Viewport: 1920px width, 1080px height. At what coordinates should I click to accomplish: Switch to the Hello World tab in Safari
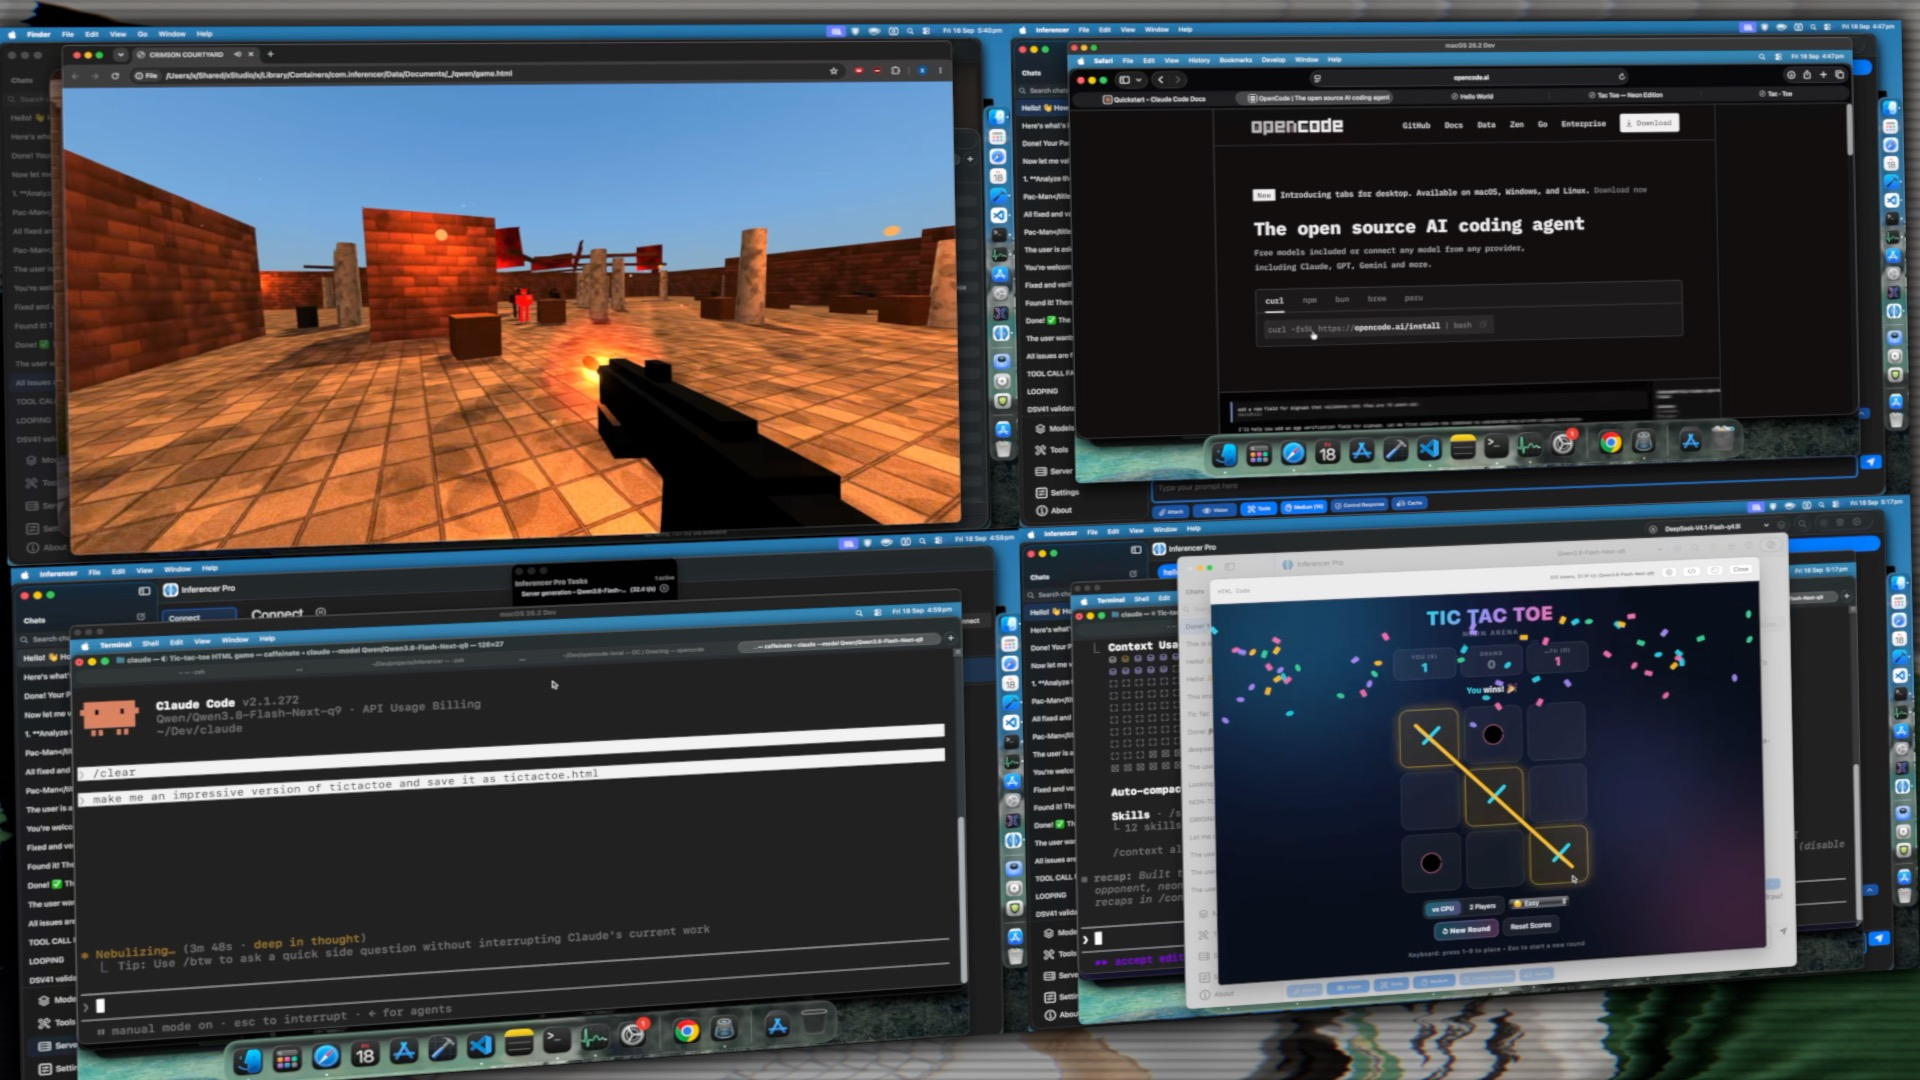tap(1471, 96)
